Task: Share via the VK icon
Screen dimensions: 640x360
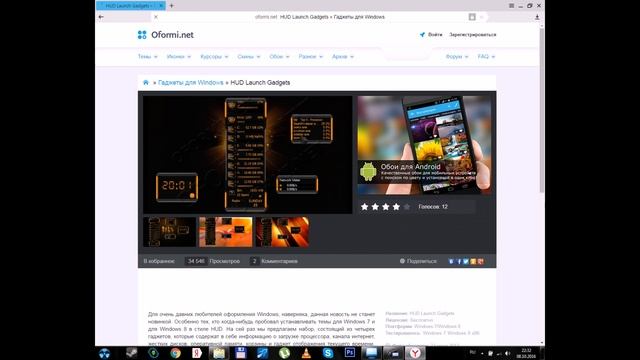Action: 451,261
